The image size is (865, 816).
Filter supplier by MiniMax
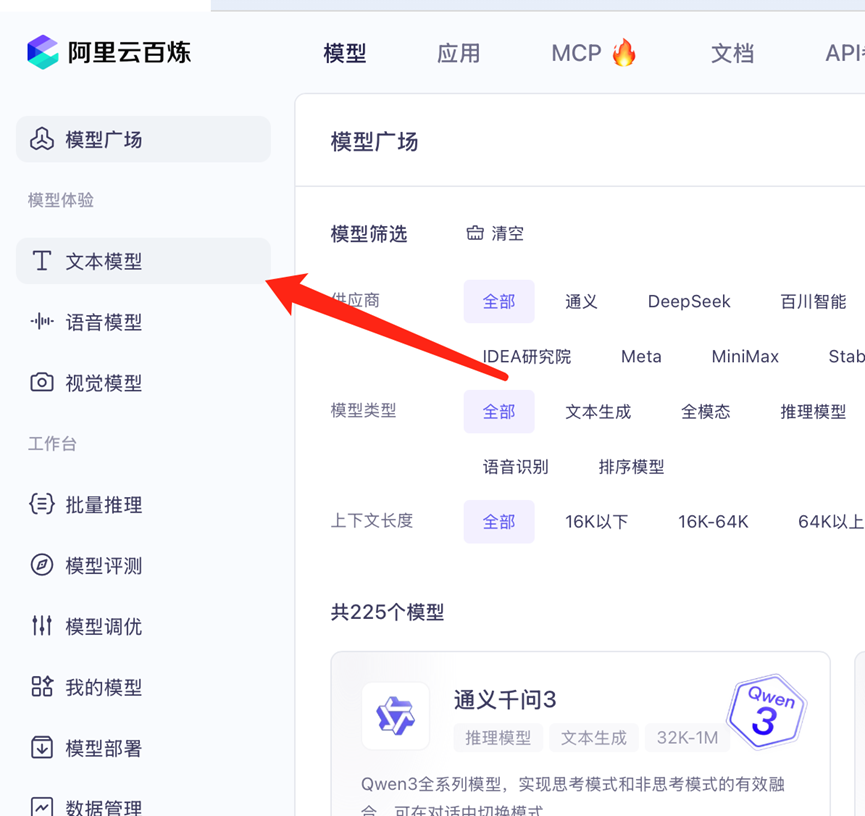745,356
